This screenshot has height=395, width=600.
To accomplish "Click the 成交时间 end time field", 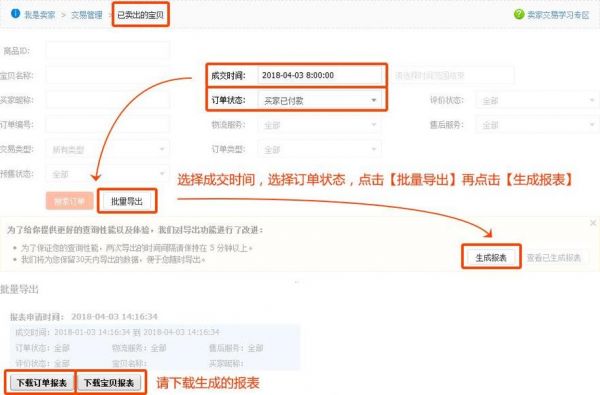I will click(x=454, y=75).
